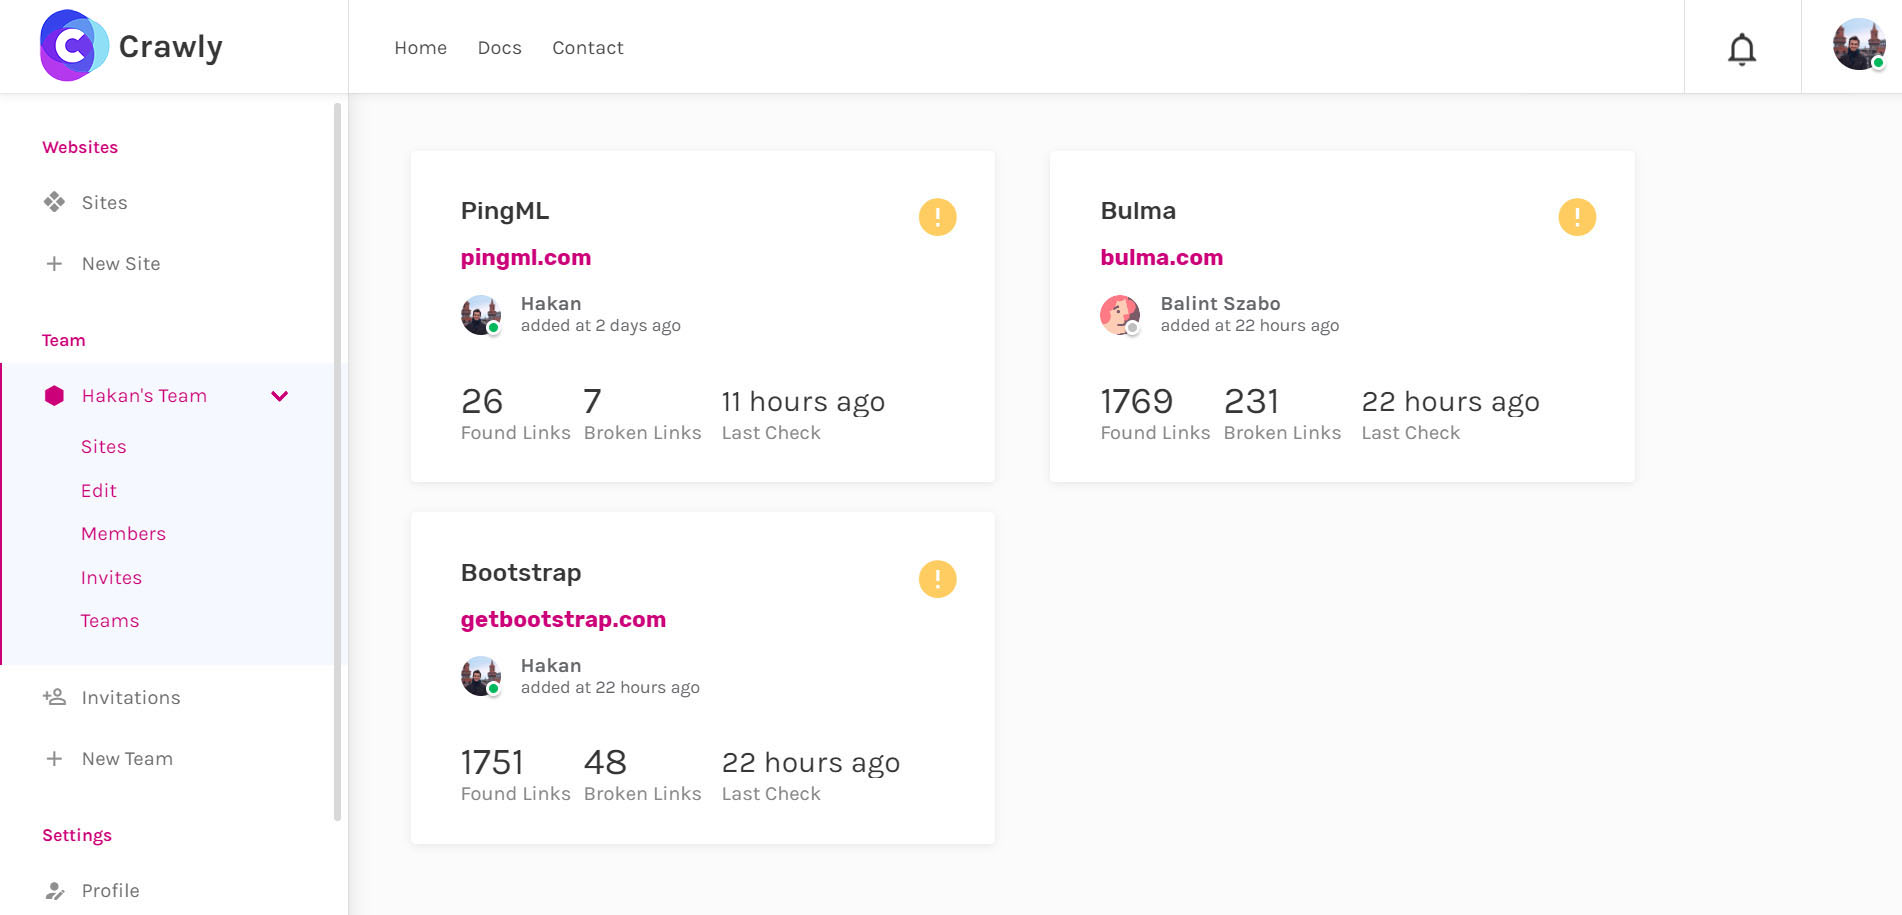Image resolution: width=1902 pixels, height=915 pixels.
Task: Click the plus icon beside New Site
Action: (x=54, y=264)
